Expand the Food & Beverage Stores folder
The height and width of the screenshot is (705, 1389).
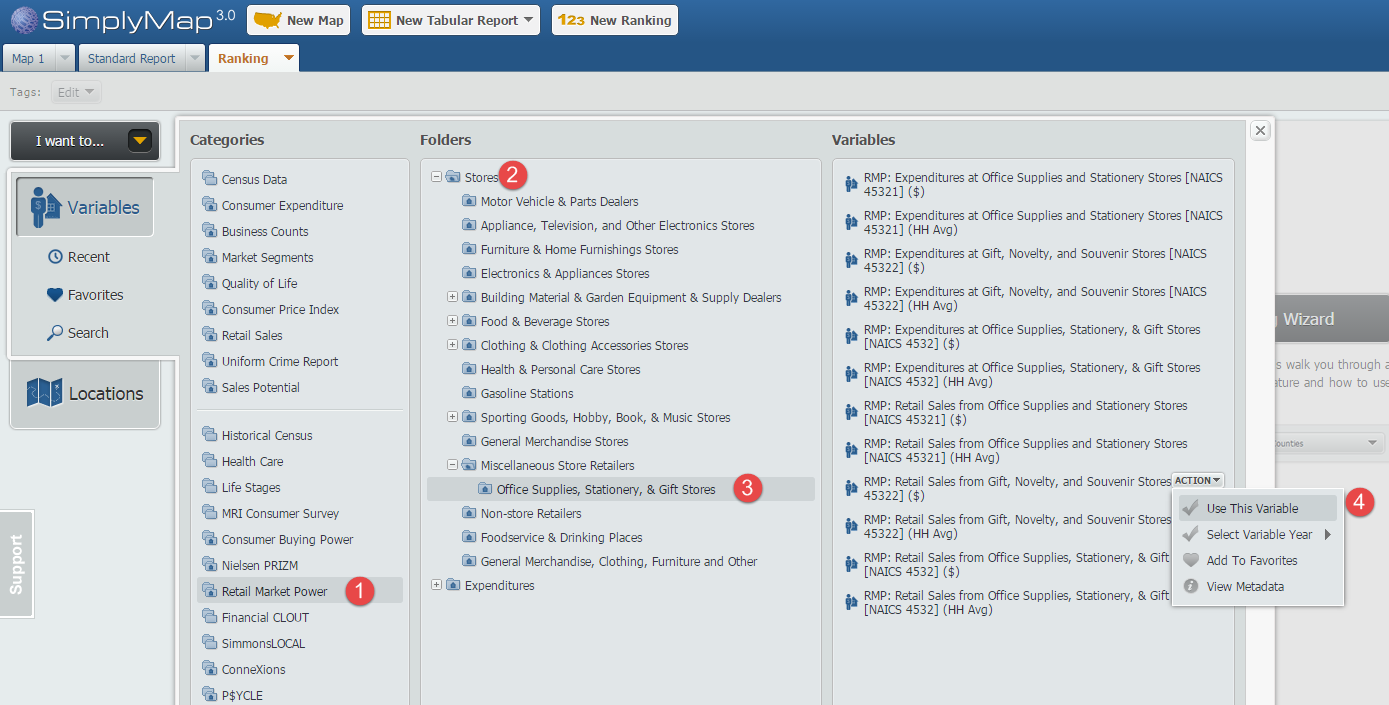pos(453,321)
